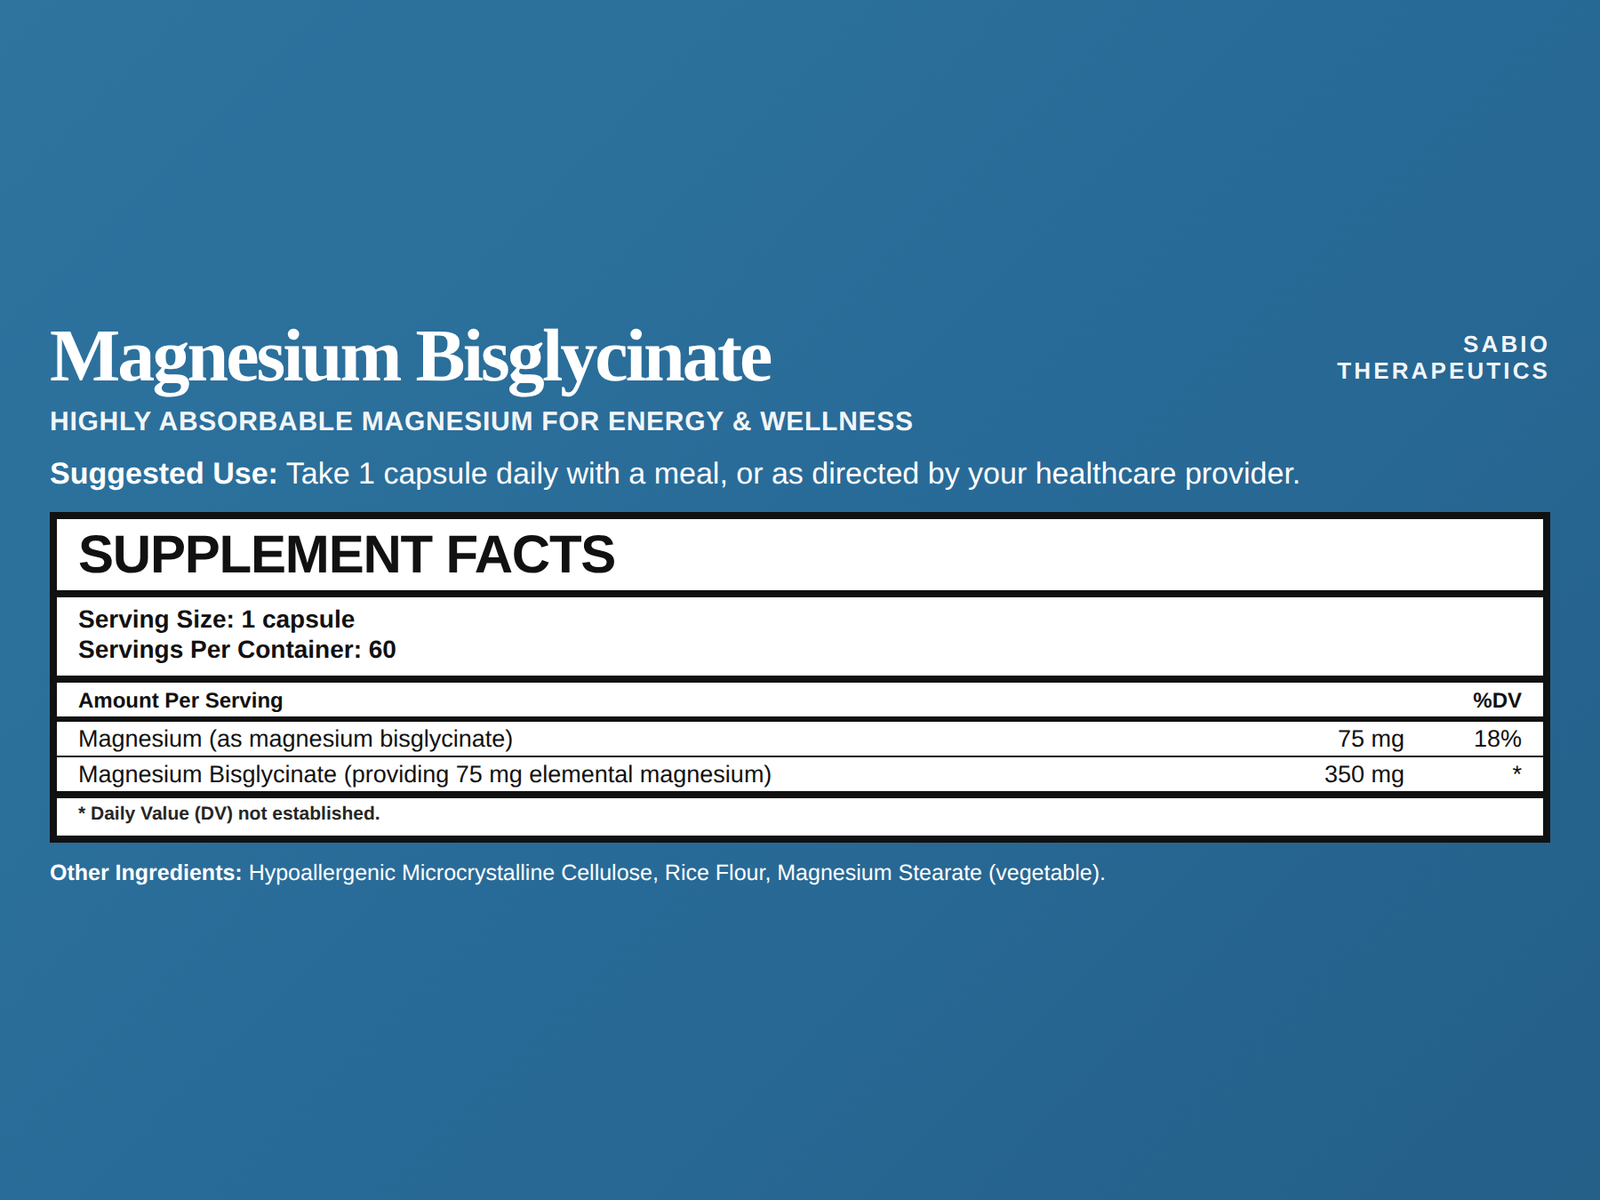Select 'Hypoallergenic Microcrystalline Cellulose' ingredient text
The width and height of the screenshot is (1600, 1200).
452,873
